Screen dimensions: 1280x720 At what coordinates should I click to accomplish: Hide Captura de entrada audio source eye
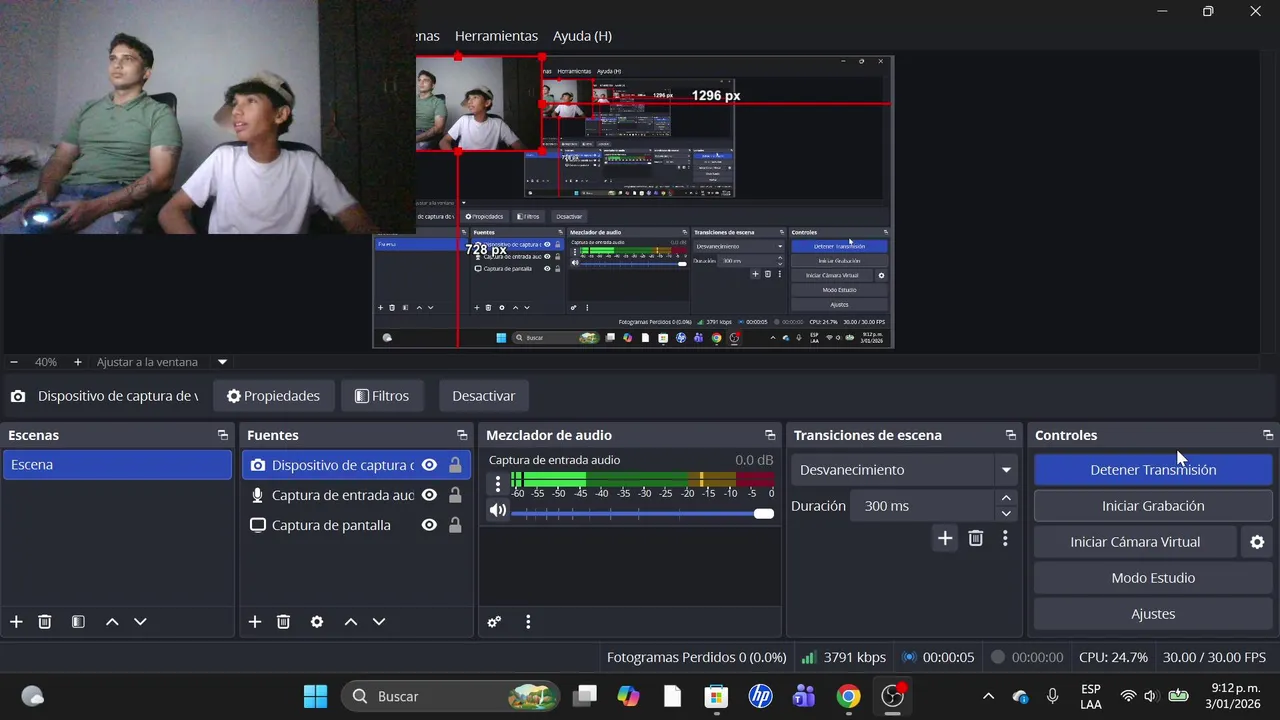coord(429,495)
